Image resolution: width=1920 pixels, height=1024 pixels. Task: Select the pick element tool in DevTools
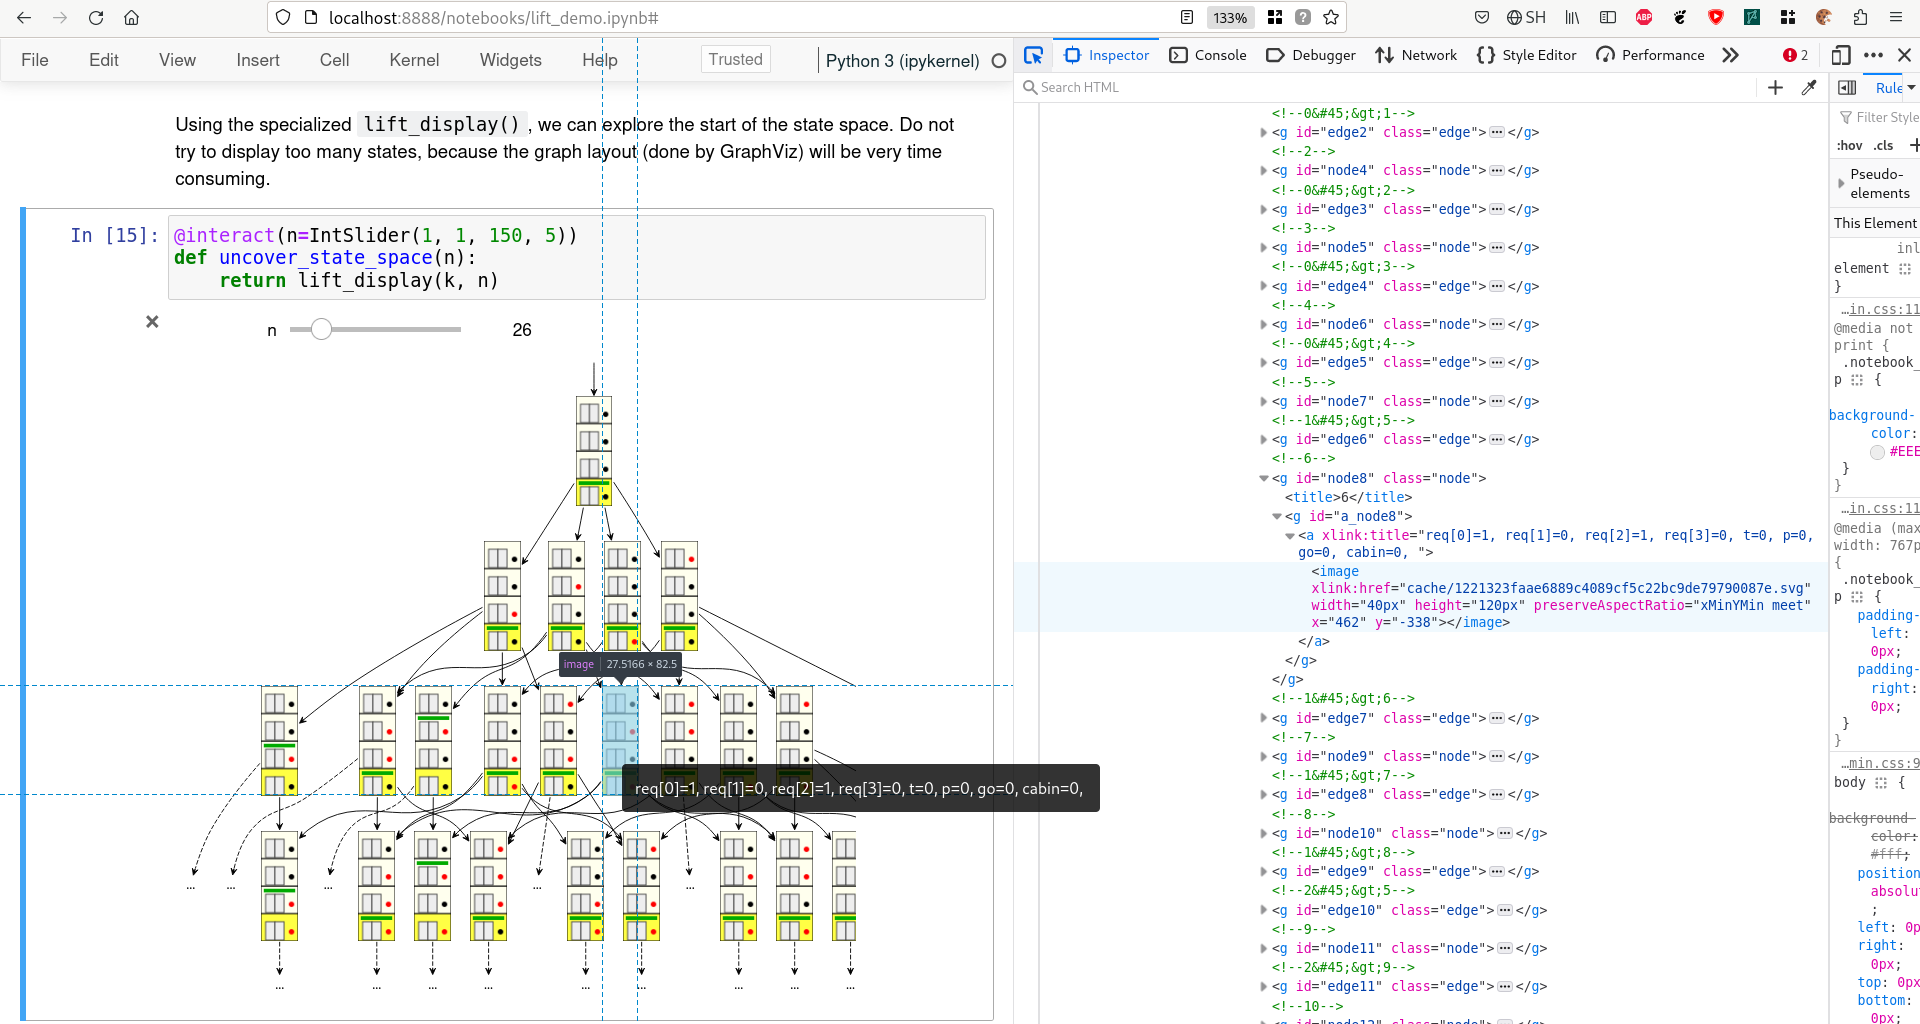1034,55
